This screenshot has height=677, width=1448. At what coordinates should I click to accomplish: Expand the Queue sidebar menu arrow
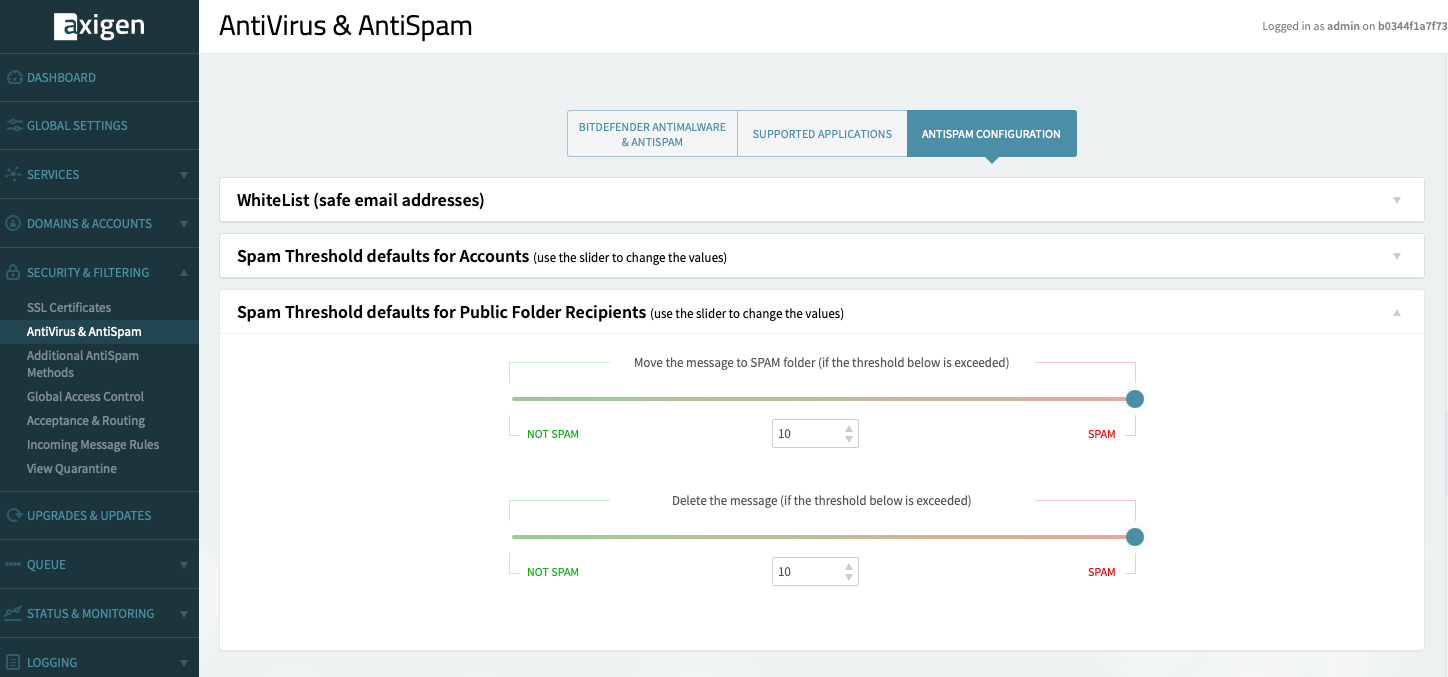click(183, 565)
